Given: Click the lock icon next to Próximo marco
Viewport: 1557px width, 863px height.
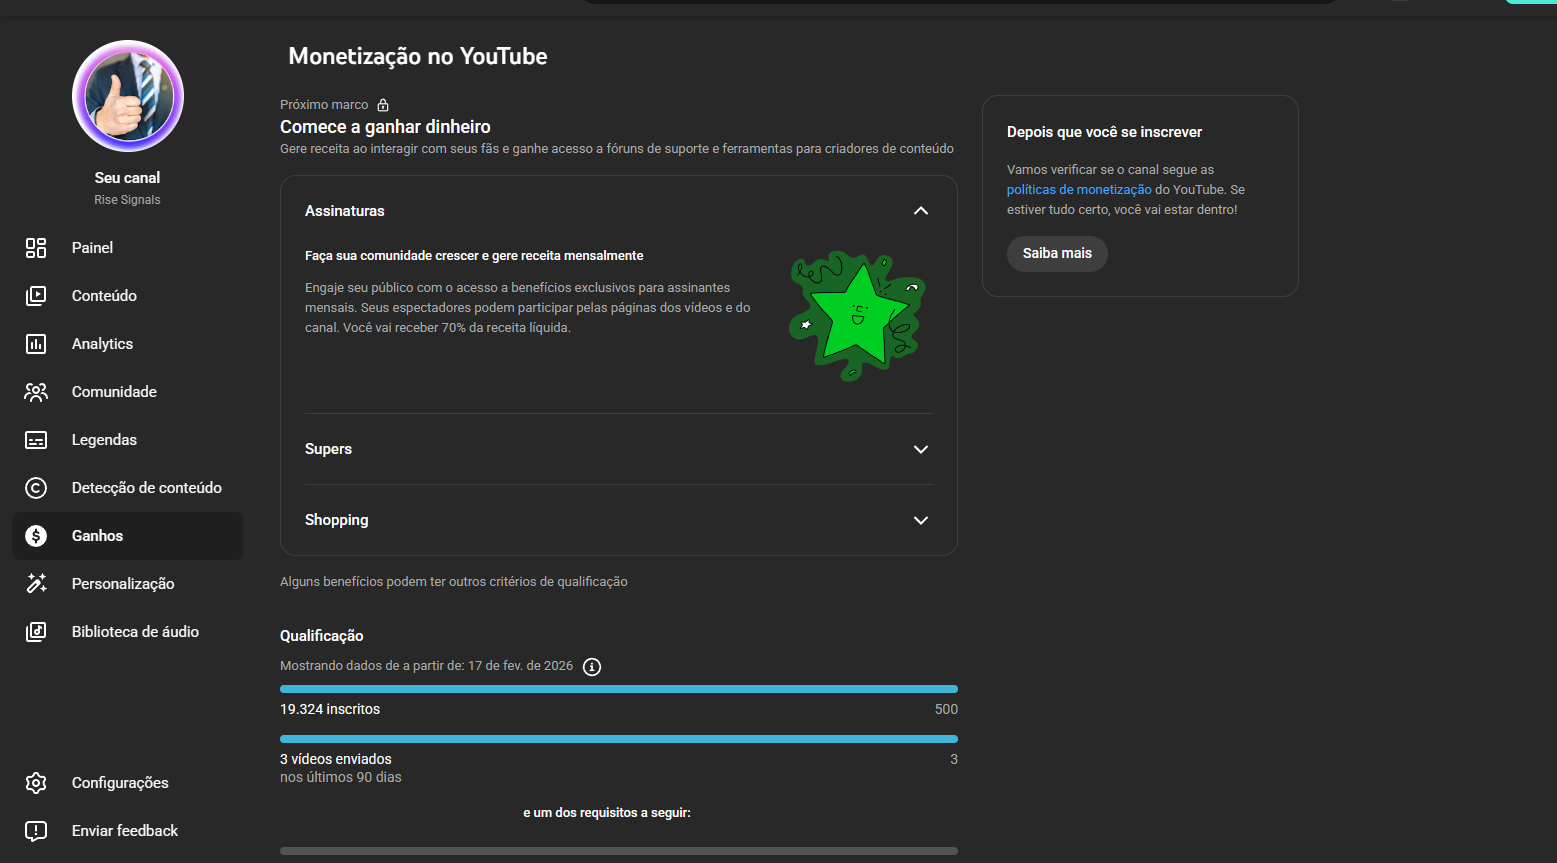Looking at the screenshot, I should coord(383,105).
